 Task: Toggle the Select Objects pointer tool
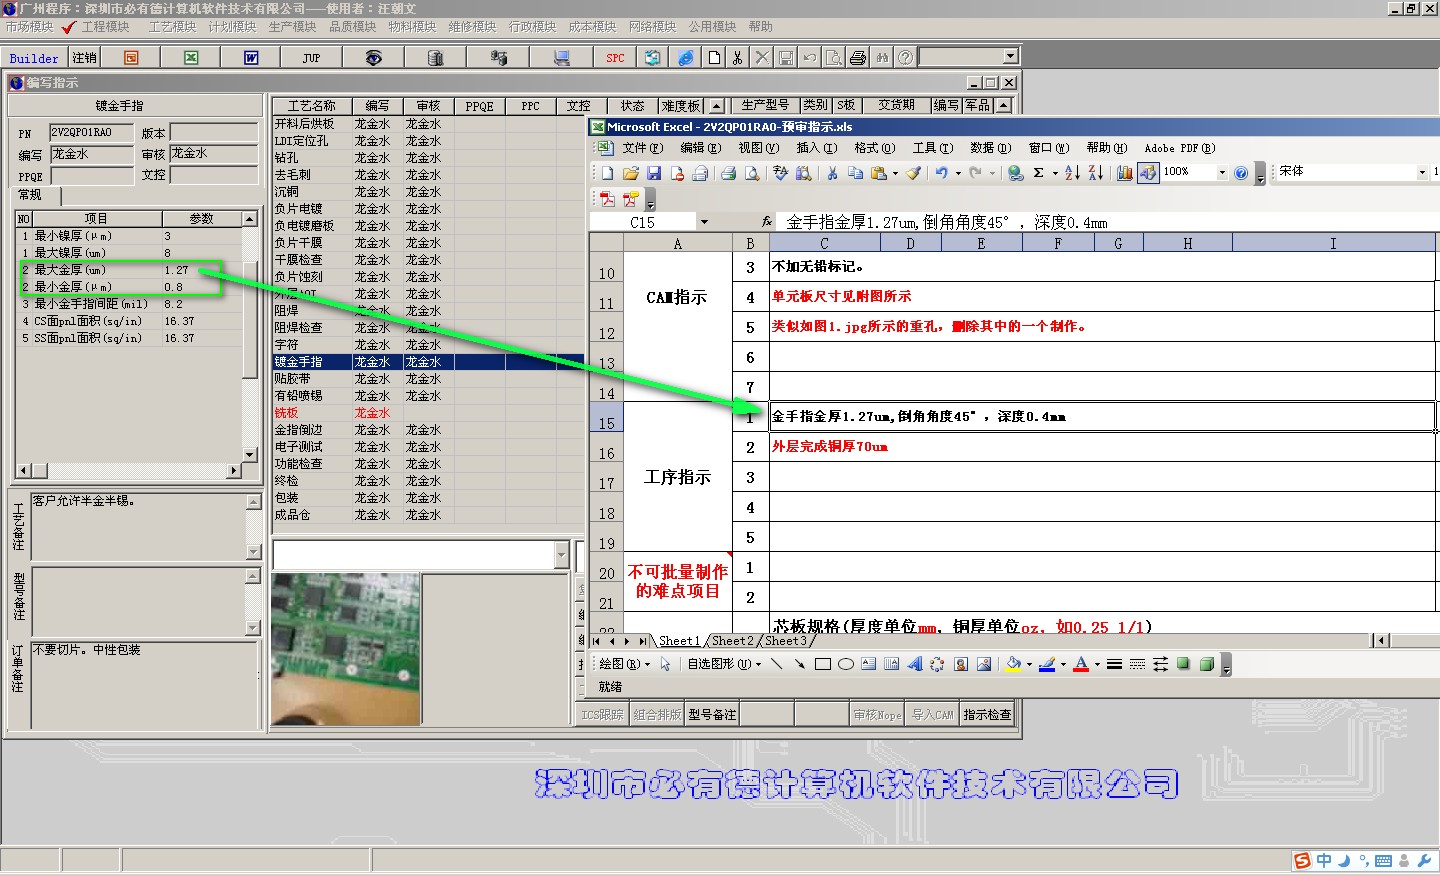665,664
